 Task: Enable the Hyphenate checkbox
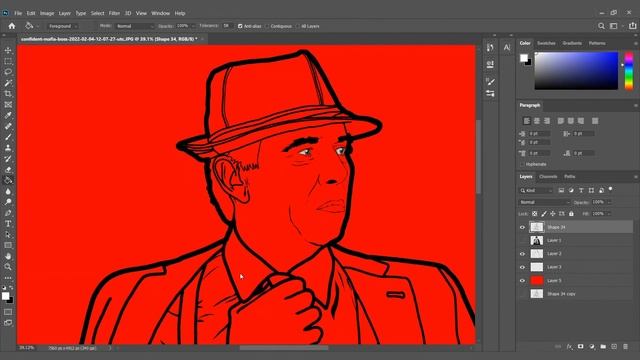522,164
